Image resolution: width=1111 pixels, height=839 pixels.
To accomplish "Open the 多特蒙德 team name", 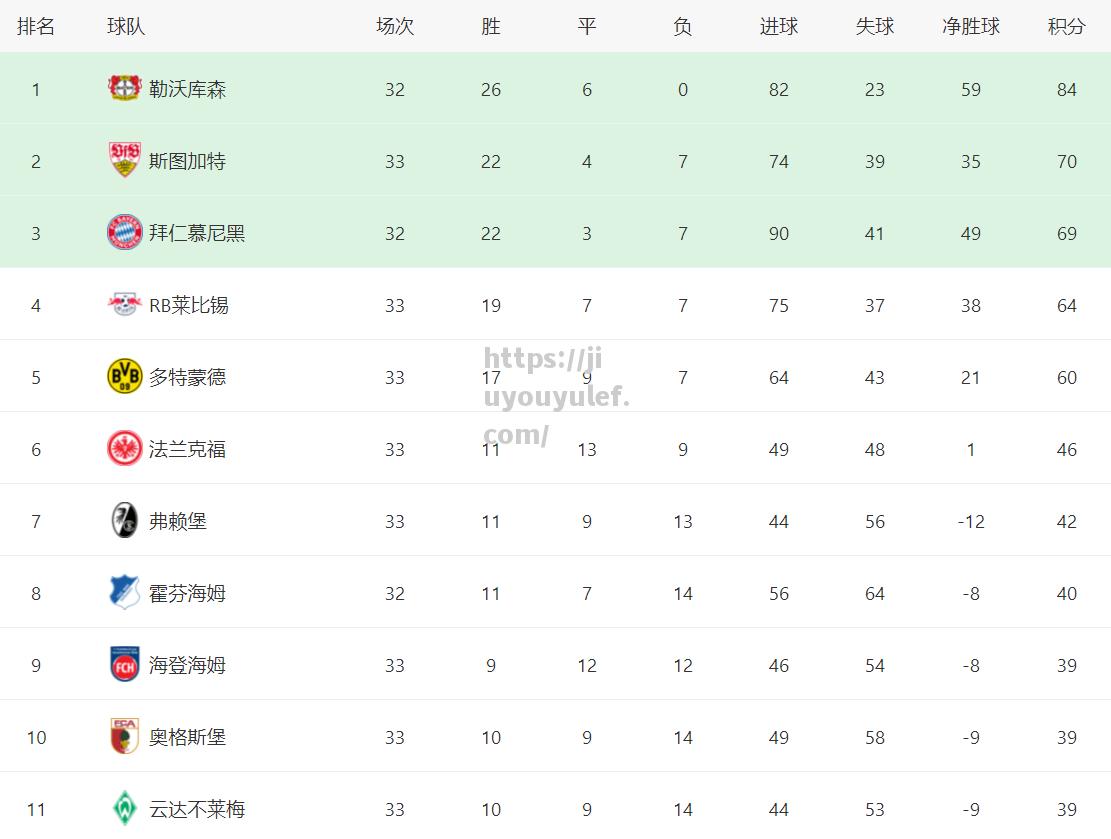I will pos(187,377).
